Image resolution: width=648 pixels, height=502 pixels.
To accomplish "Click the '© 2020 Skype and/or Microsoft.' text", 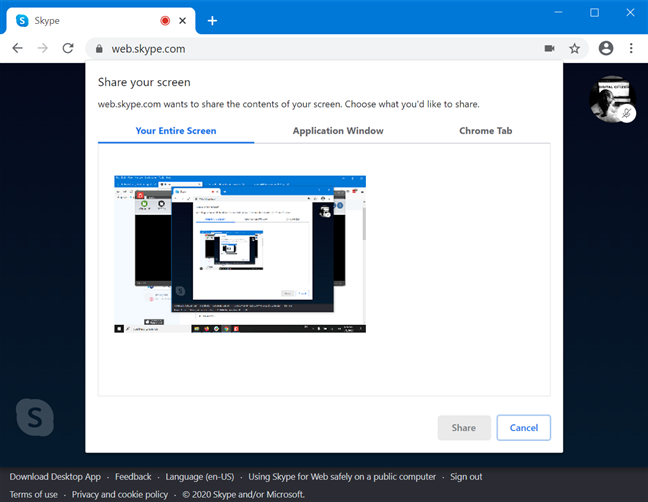I will click(x=243, y=495).
